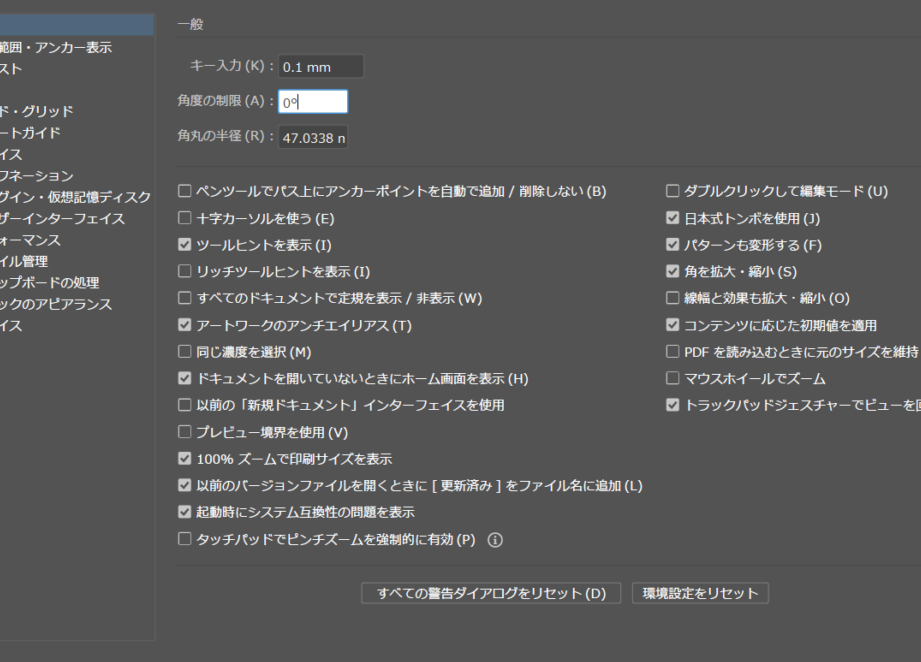Check 同じ濃度を選択 (M) option
Screen dimensions: 921x662
(184, 351)
